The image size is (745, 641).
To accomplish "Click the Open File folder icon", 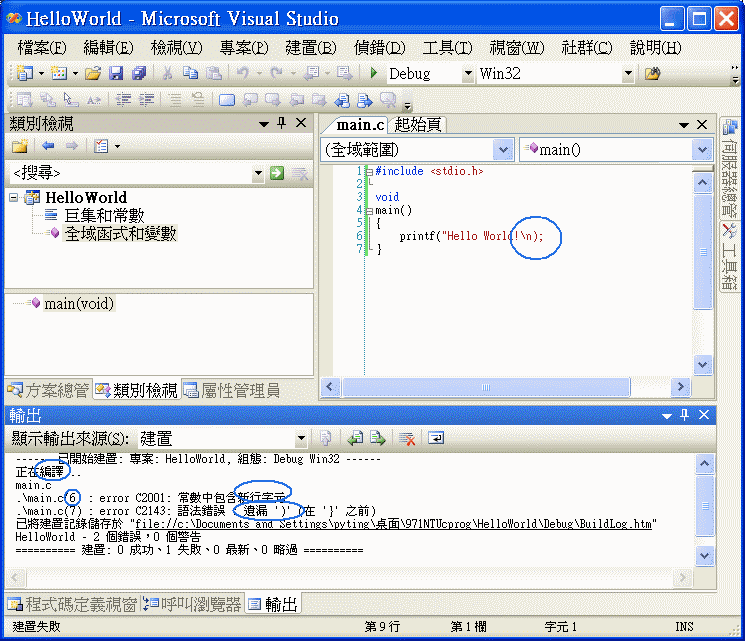I will (x=93, y=73).
